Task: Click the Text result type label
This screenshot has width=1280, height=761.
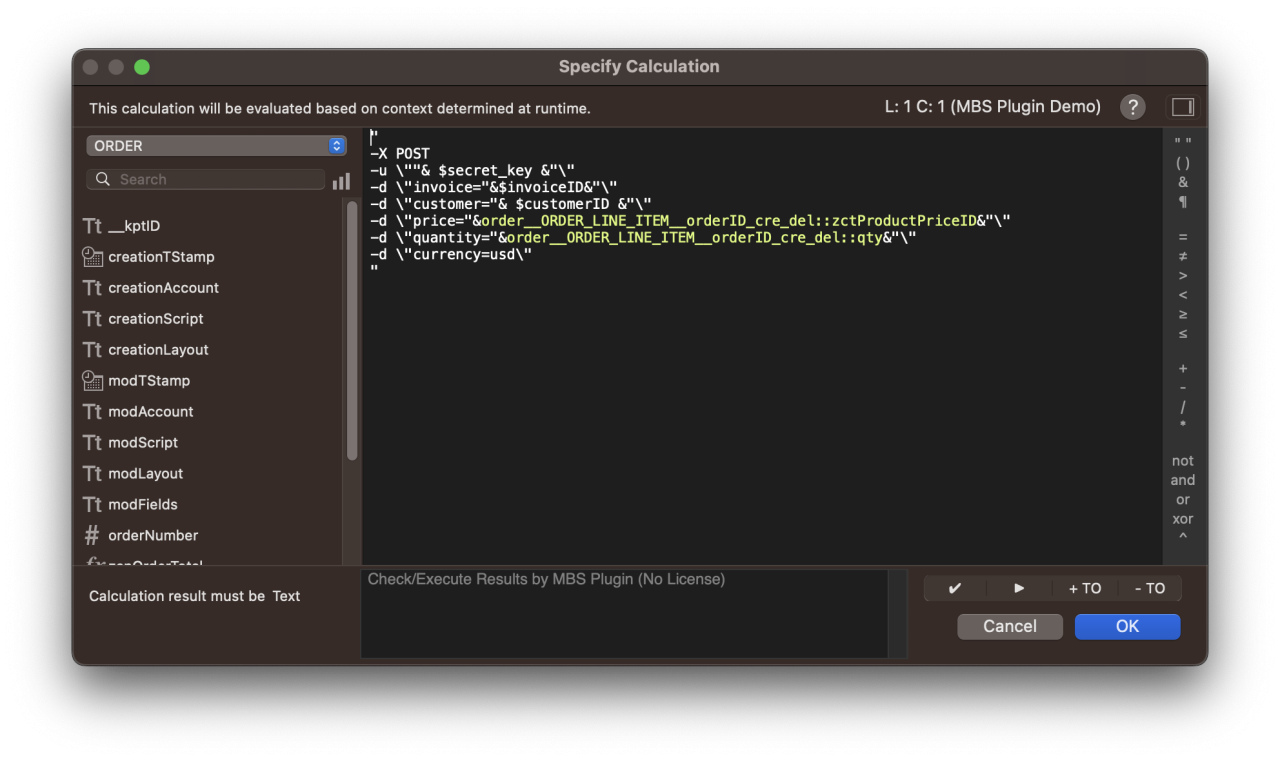Action: [x=286, y=596]
